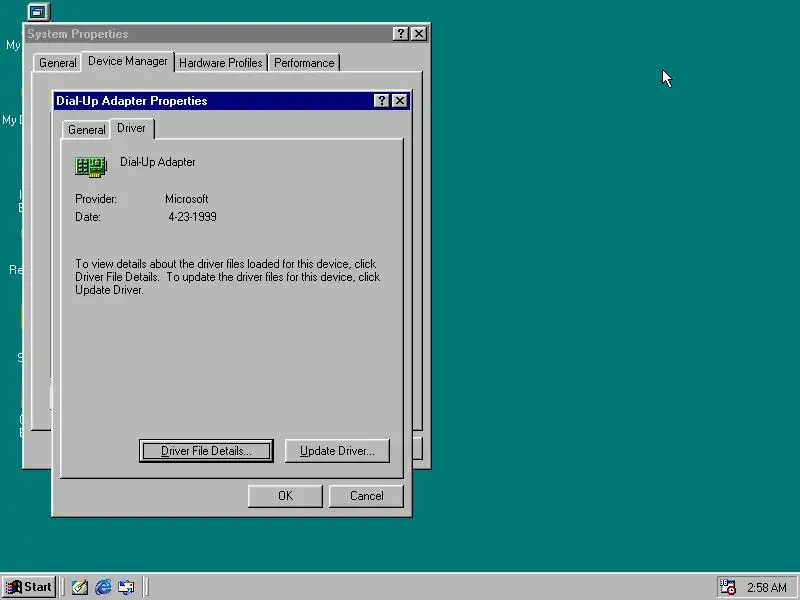800x600 pixels.
Task: Click the small window icon above System Properties
Action: (38, 11)
